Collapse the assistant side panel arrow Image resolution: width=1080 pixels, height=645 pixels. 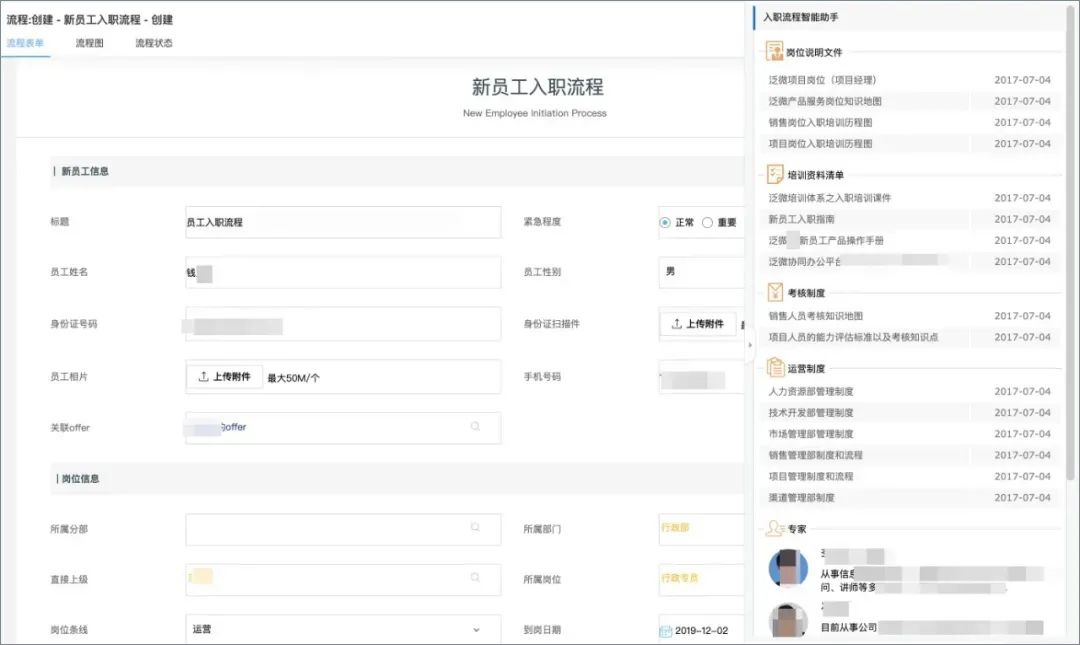(x=749, y=345)
